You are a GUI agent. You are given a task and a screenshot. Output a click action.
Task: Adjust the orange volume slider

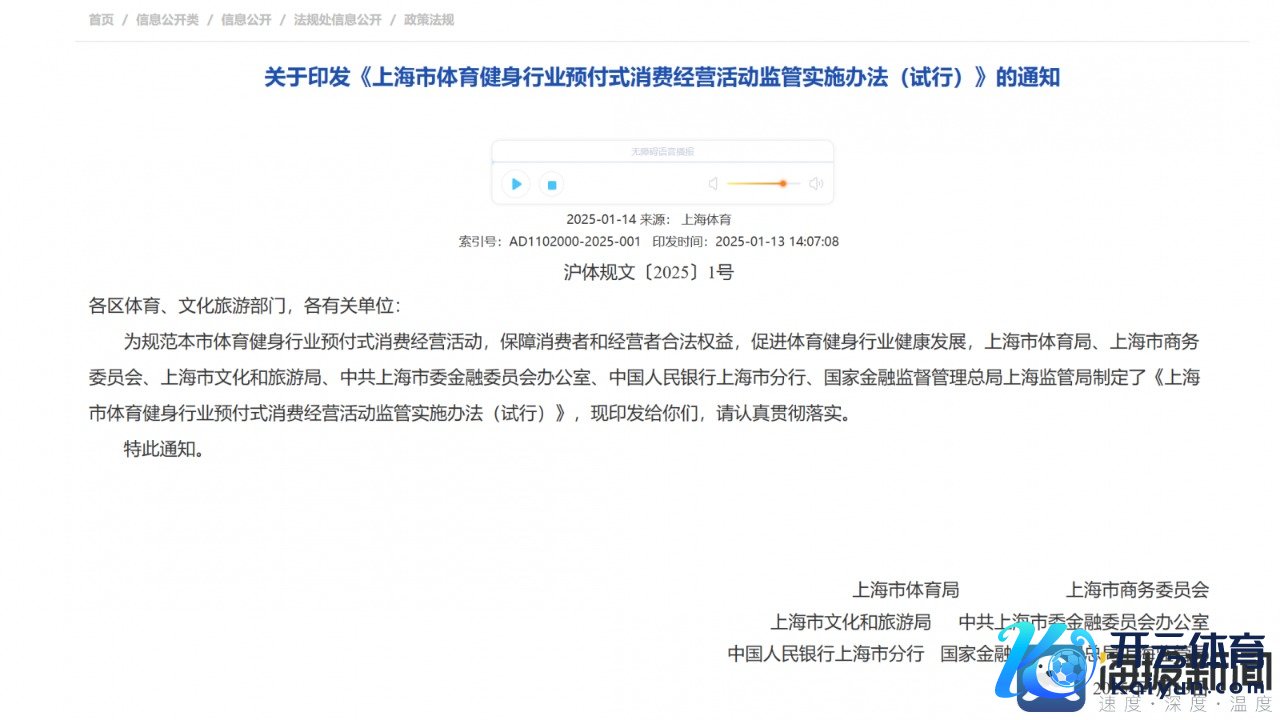[782, 184]
